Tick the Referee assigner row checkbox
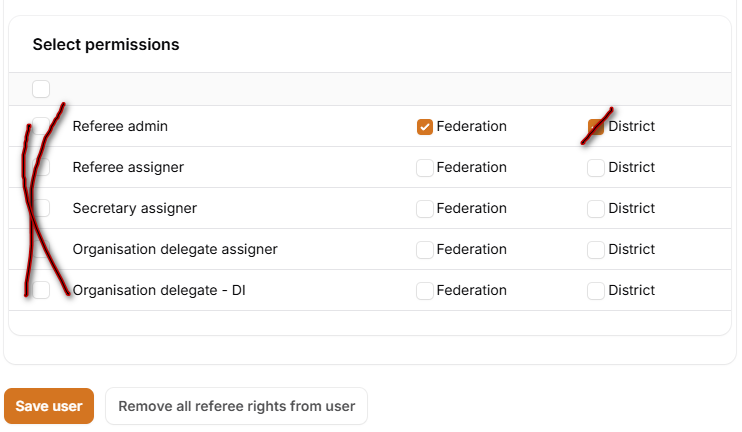This screenshot has width=742, height=432. [41, 167]
